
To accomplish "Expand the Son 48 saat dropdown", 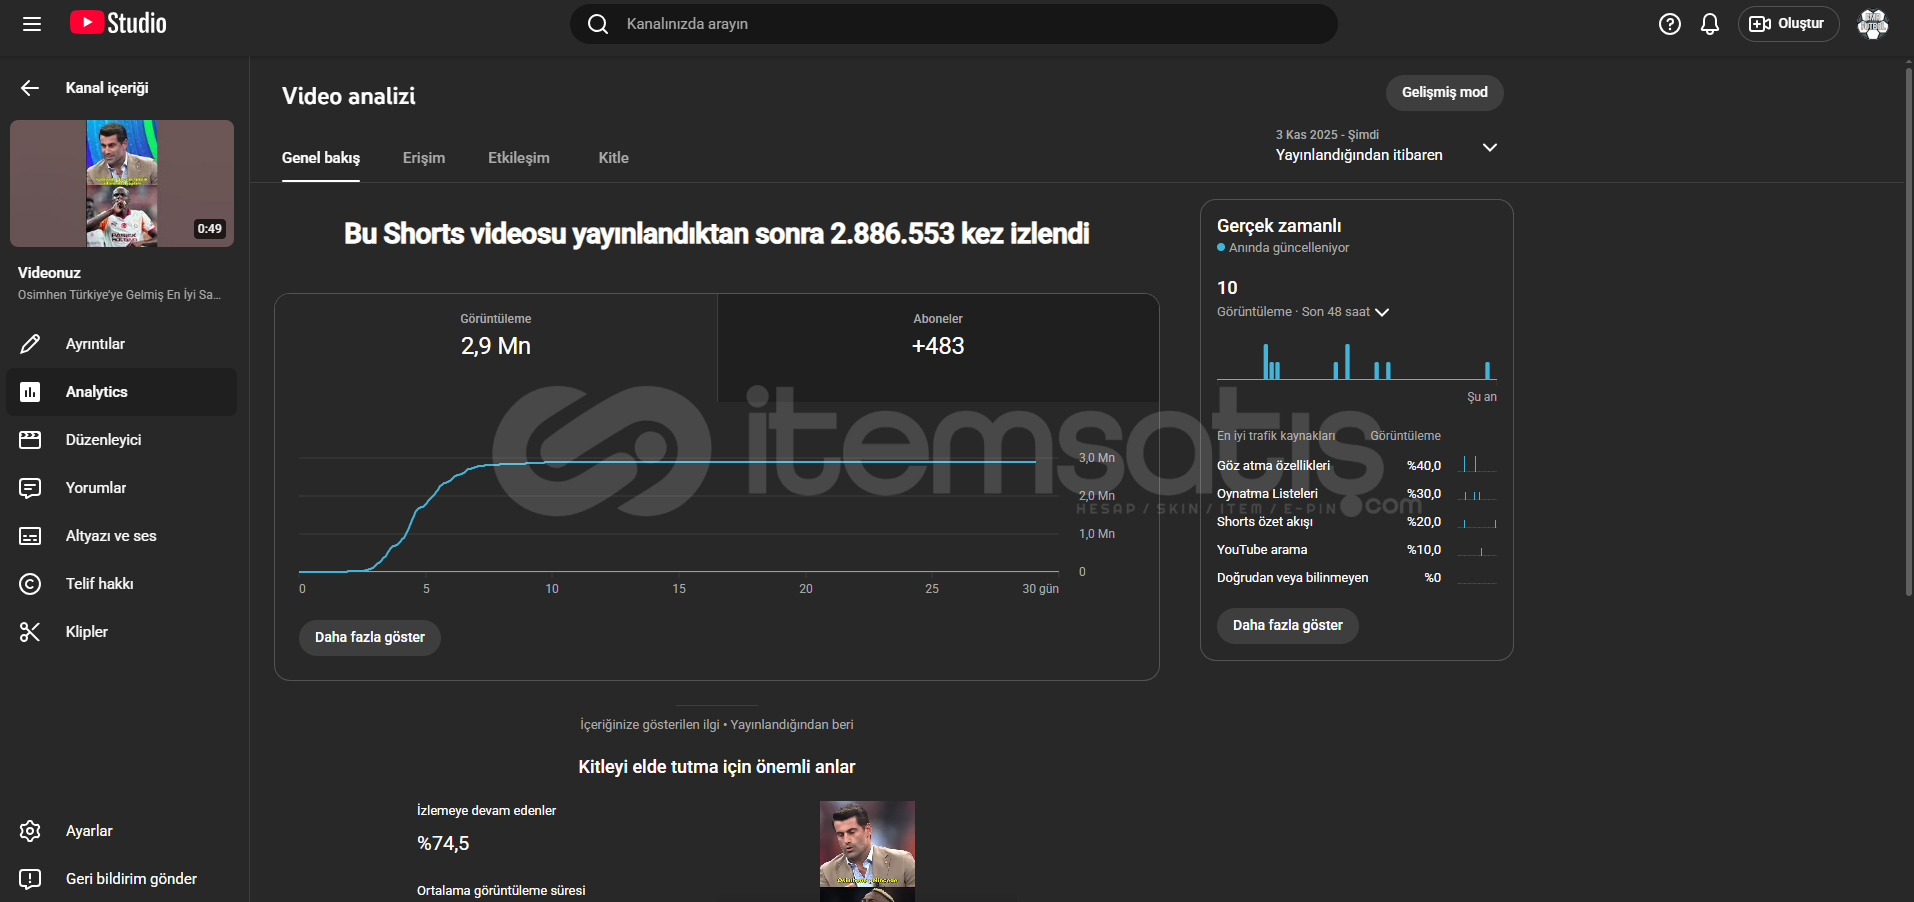I will coord(1382,312).
